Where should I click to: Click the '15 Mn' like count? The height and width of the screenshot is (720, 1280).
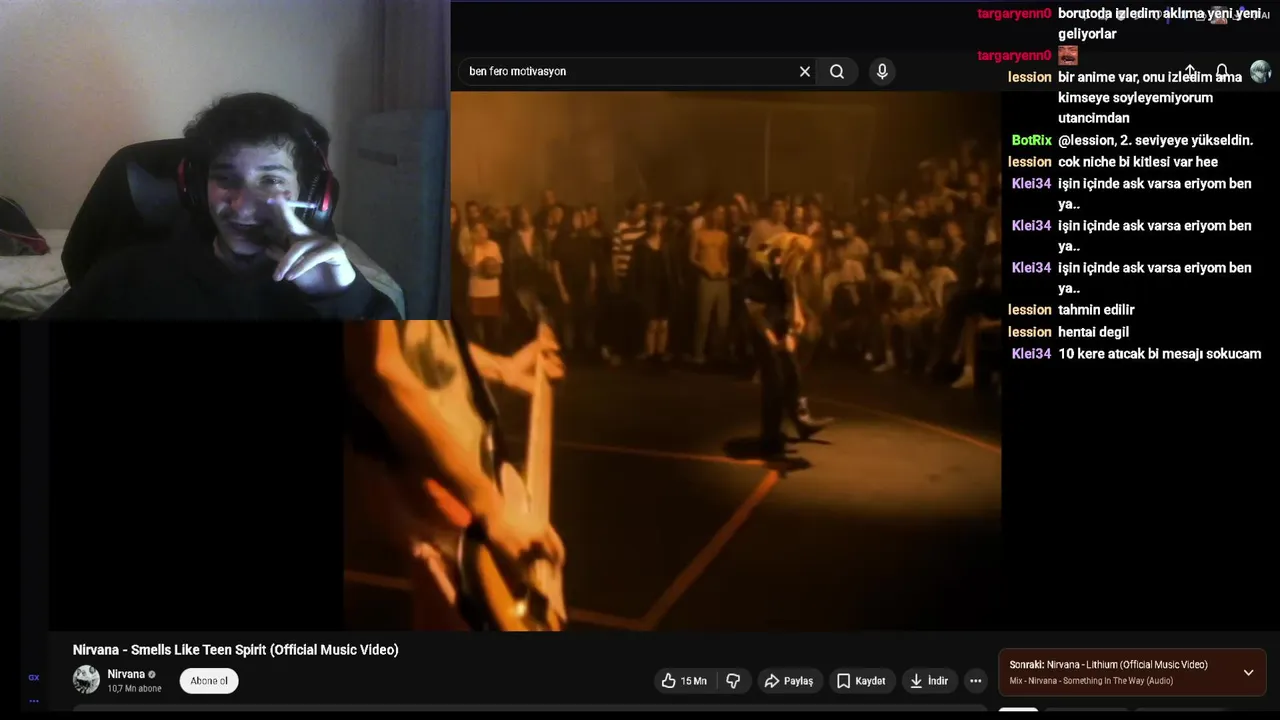693,681
